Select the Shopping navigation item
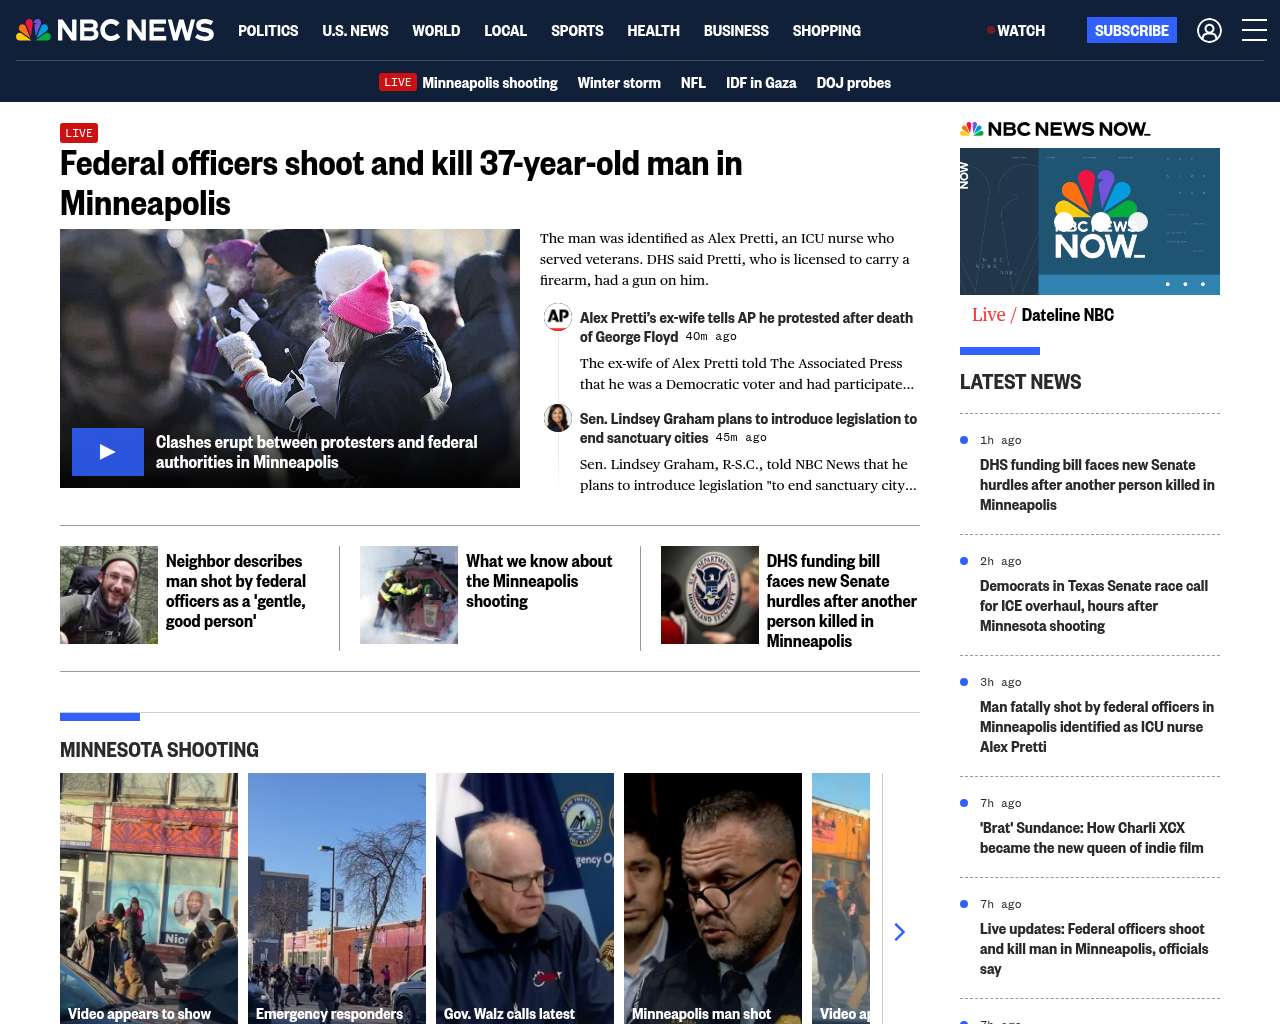The height and width of the screenshot is (1024, 1280). [x=826, y=31]
